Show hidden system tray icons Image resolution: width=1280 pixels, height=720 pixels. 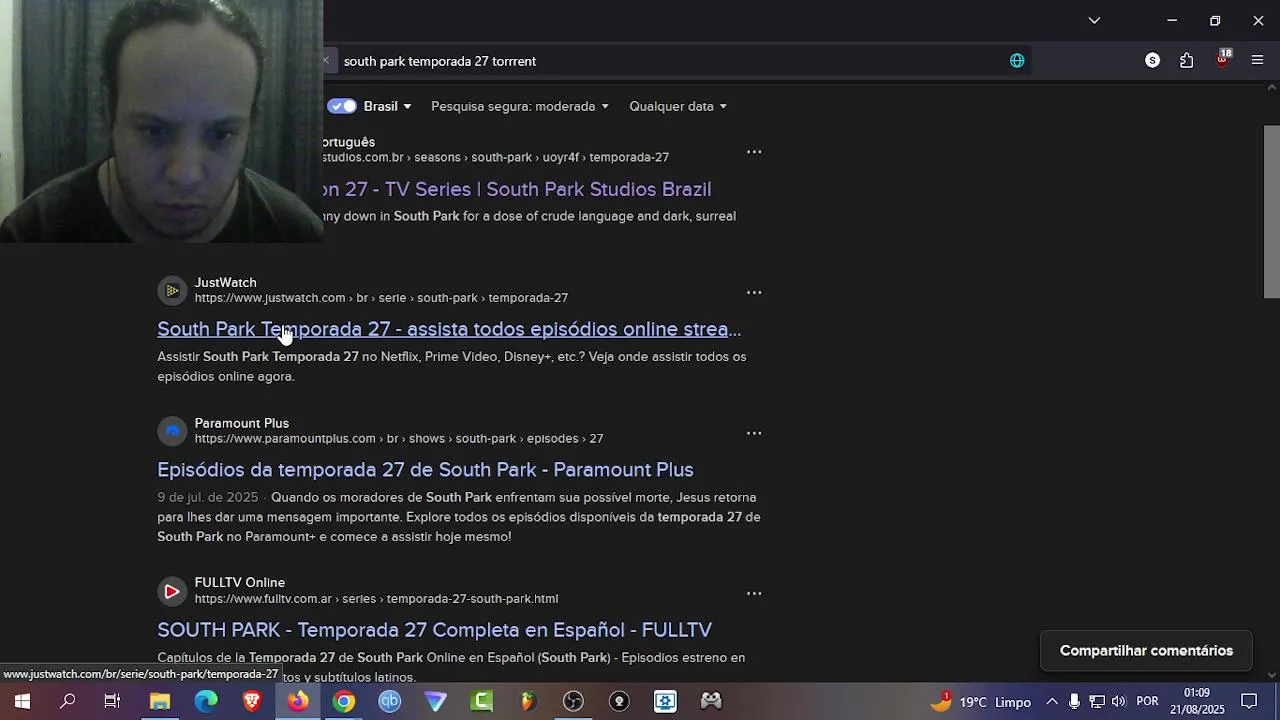pyautogui.click(x=1051, y=702)
